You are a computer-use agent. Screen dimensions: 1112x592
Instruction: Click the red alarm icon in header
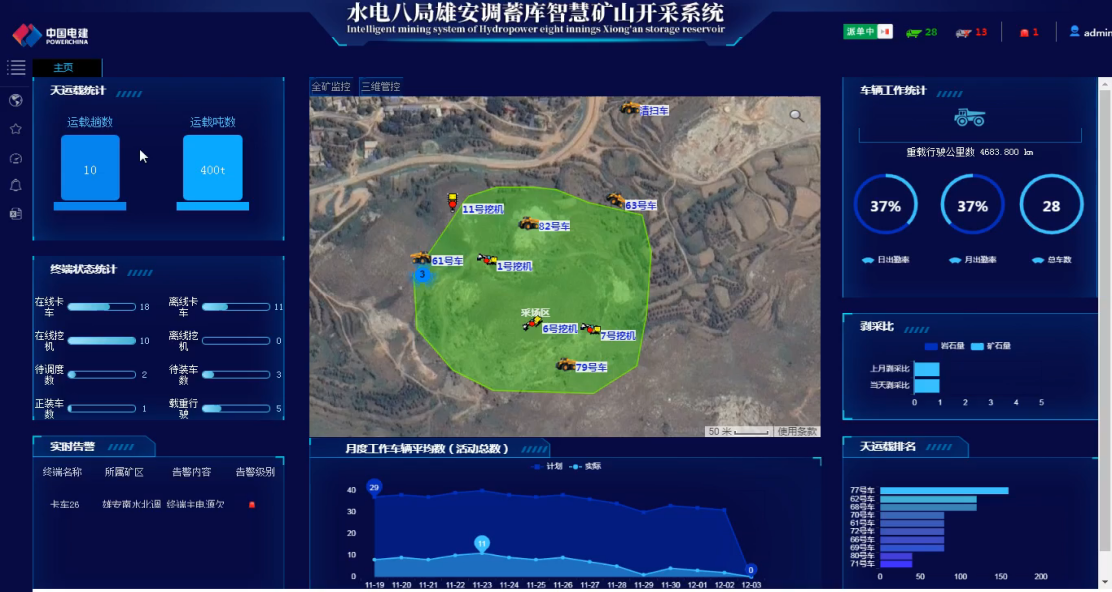(x=1024, y=33)
